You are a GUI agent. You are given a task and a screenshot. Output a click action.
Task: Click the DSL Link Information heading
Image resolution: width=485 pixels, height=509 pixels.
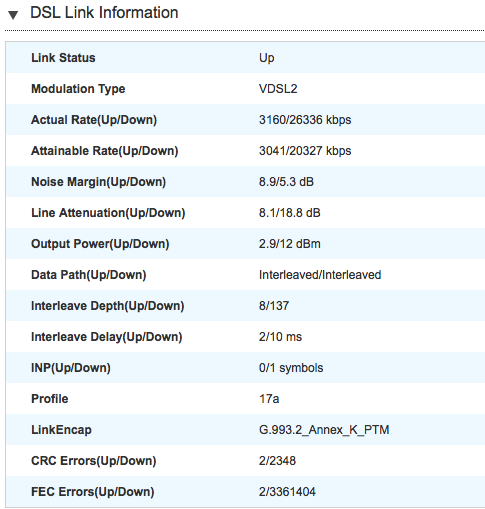point(104,13)
